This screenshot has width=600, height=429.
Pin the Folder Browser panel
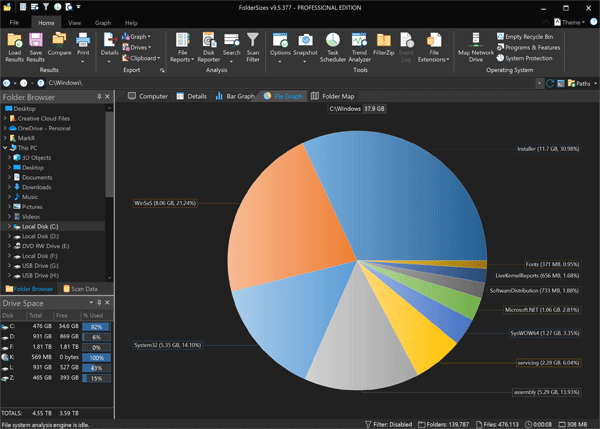[99, 97]
